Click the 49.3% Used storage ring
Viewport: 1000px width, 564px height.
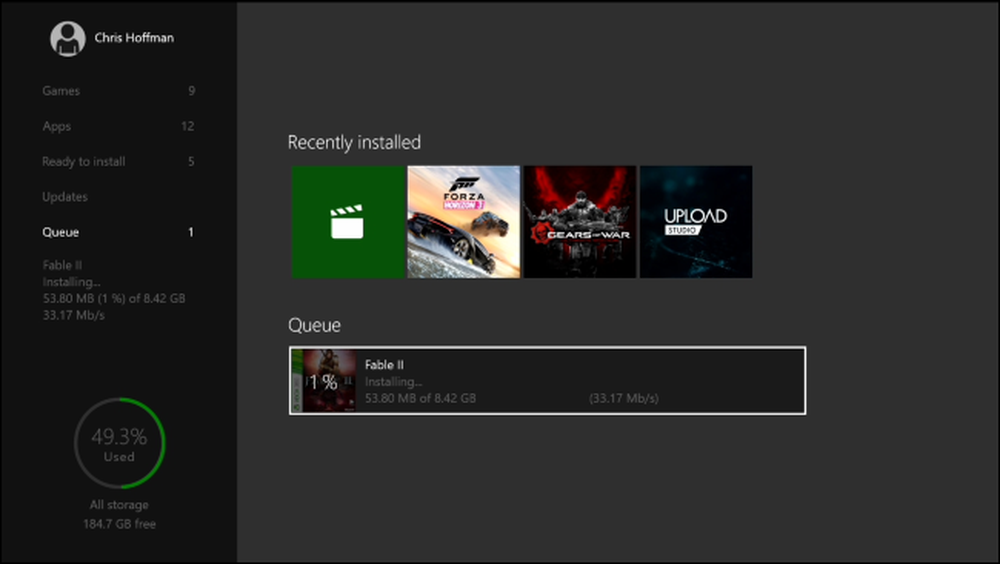pos(119,443)
